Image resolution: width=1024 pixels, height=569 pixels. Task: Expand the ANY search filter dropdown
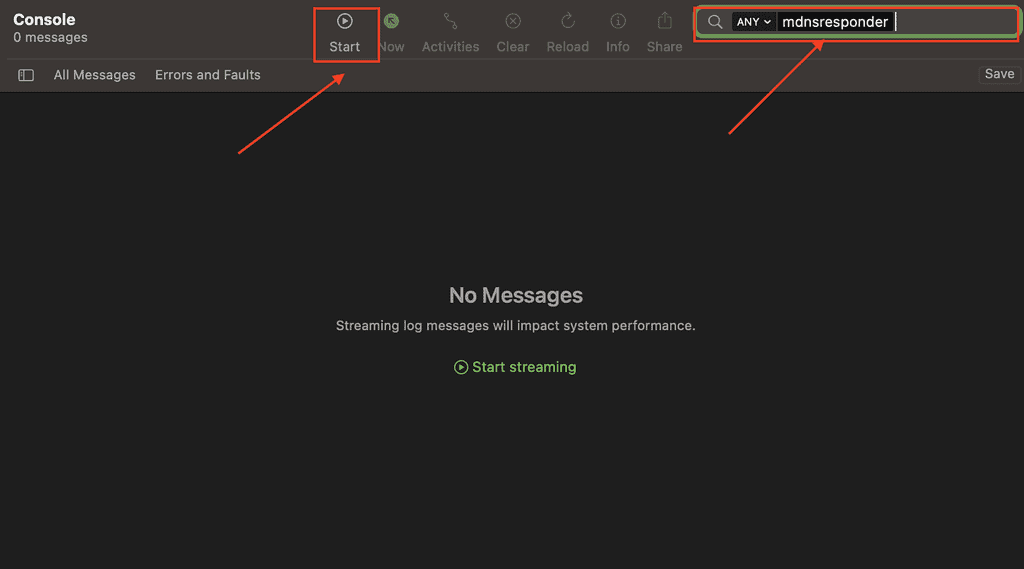pos(754,22)
